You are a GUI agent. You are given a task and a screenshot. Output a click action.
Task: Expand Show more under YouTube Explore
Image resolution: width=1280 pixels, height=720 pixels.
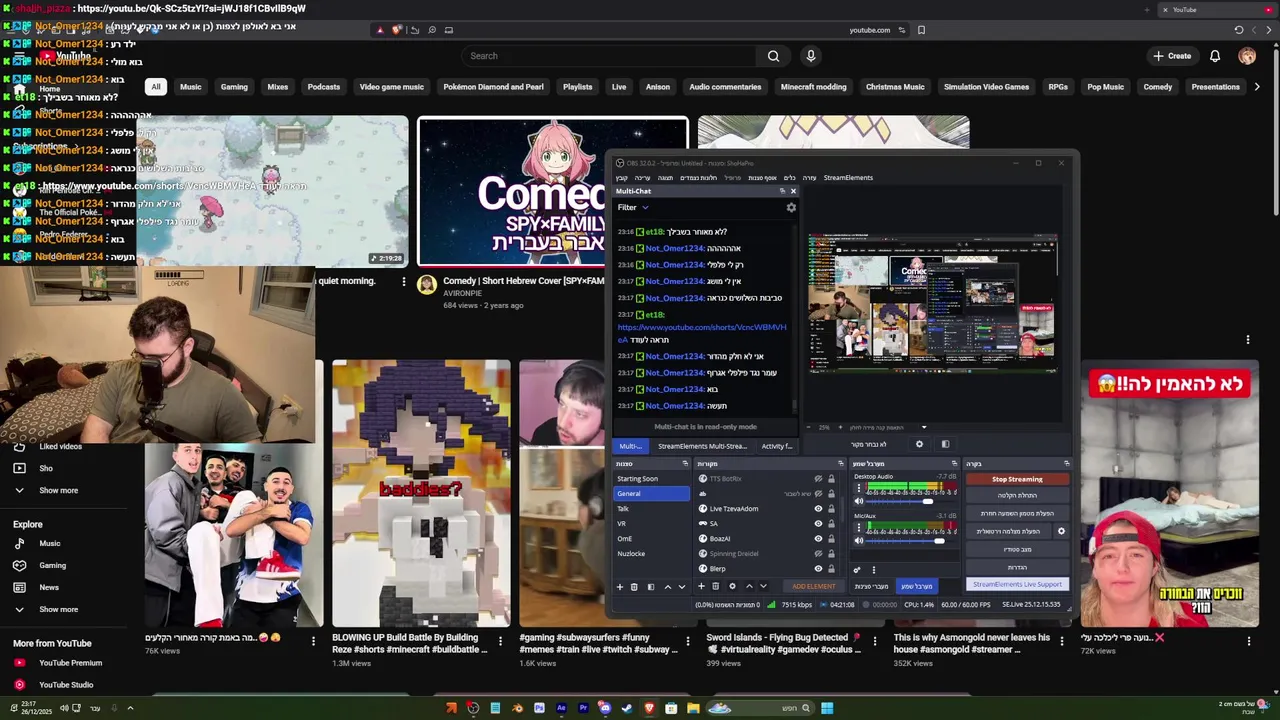click(58, 609)
